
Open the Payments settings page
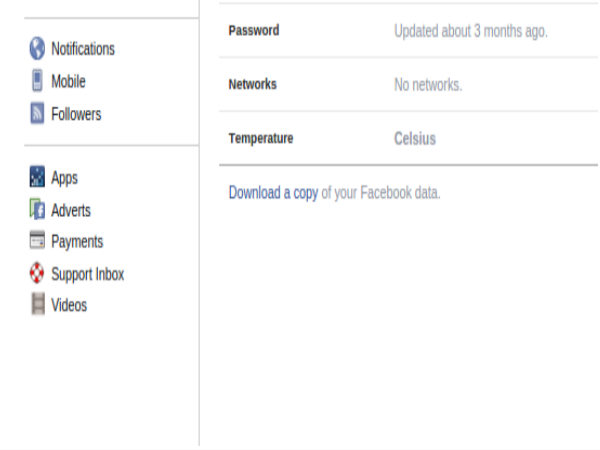77,241
